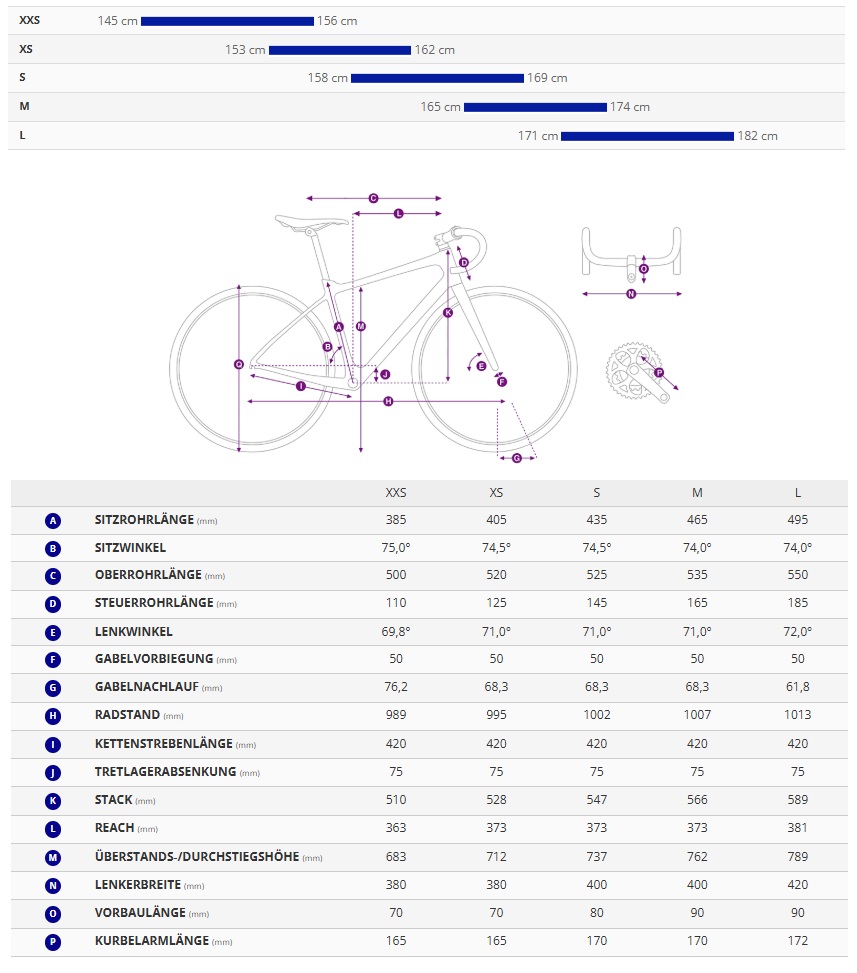This screenshot has height=973, width=857.
Task: Click the XXS height bar 145–156 cm
Action: coord(227,21)
